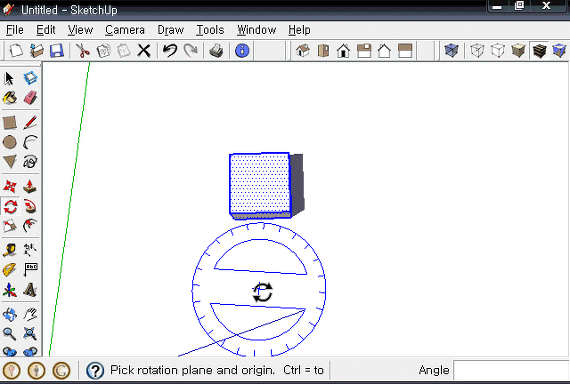Choose the Dimension tool

click(x=30, y=250)
